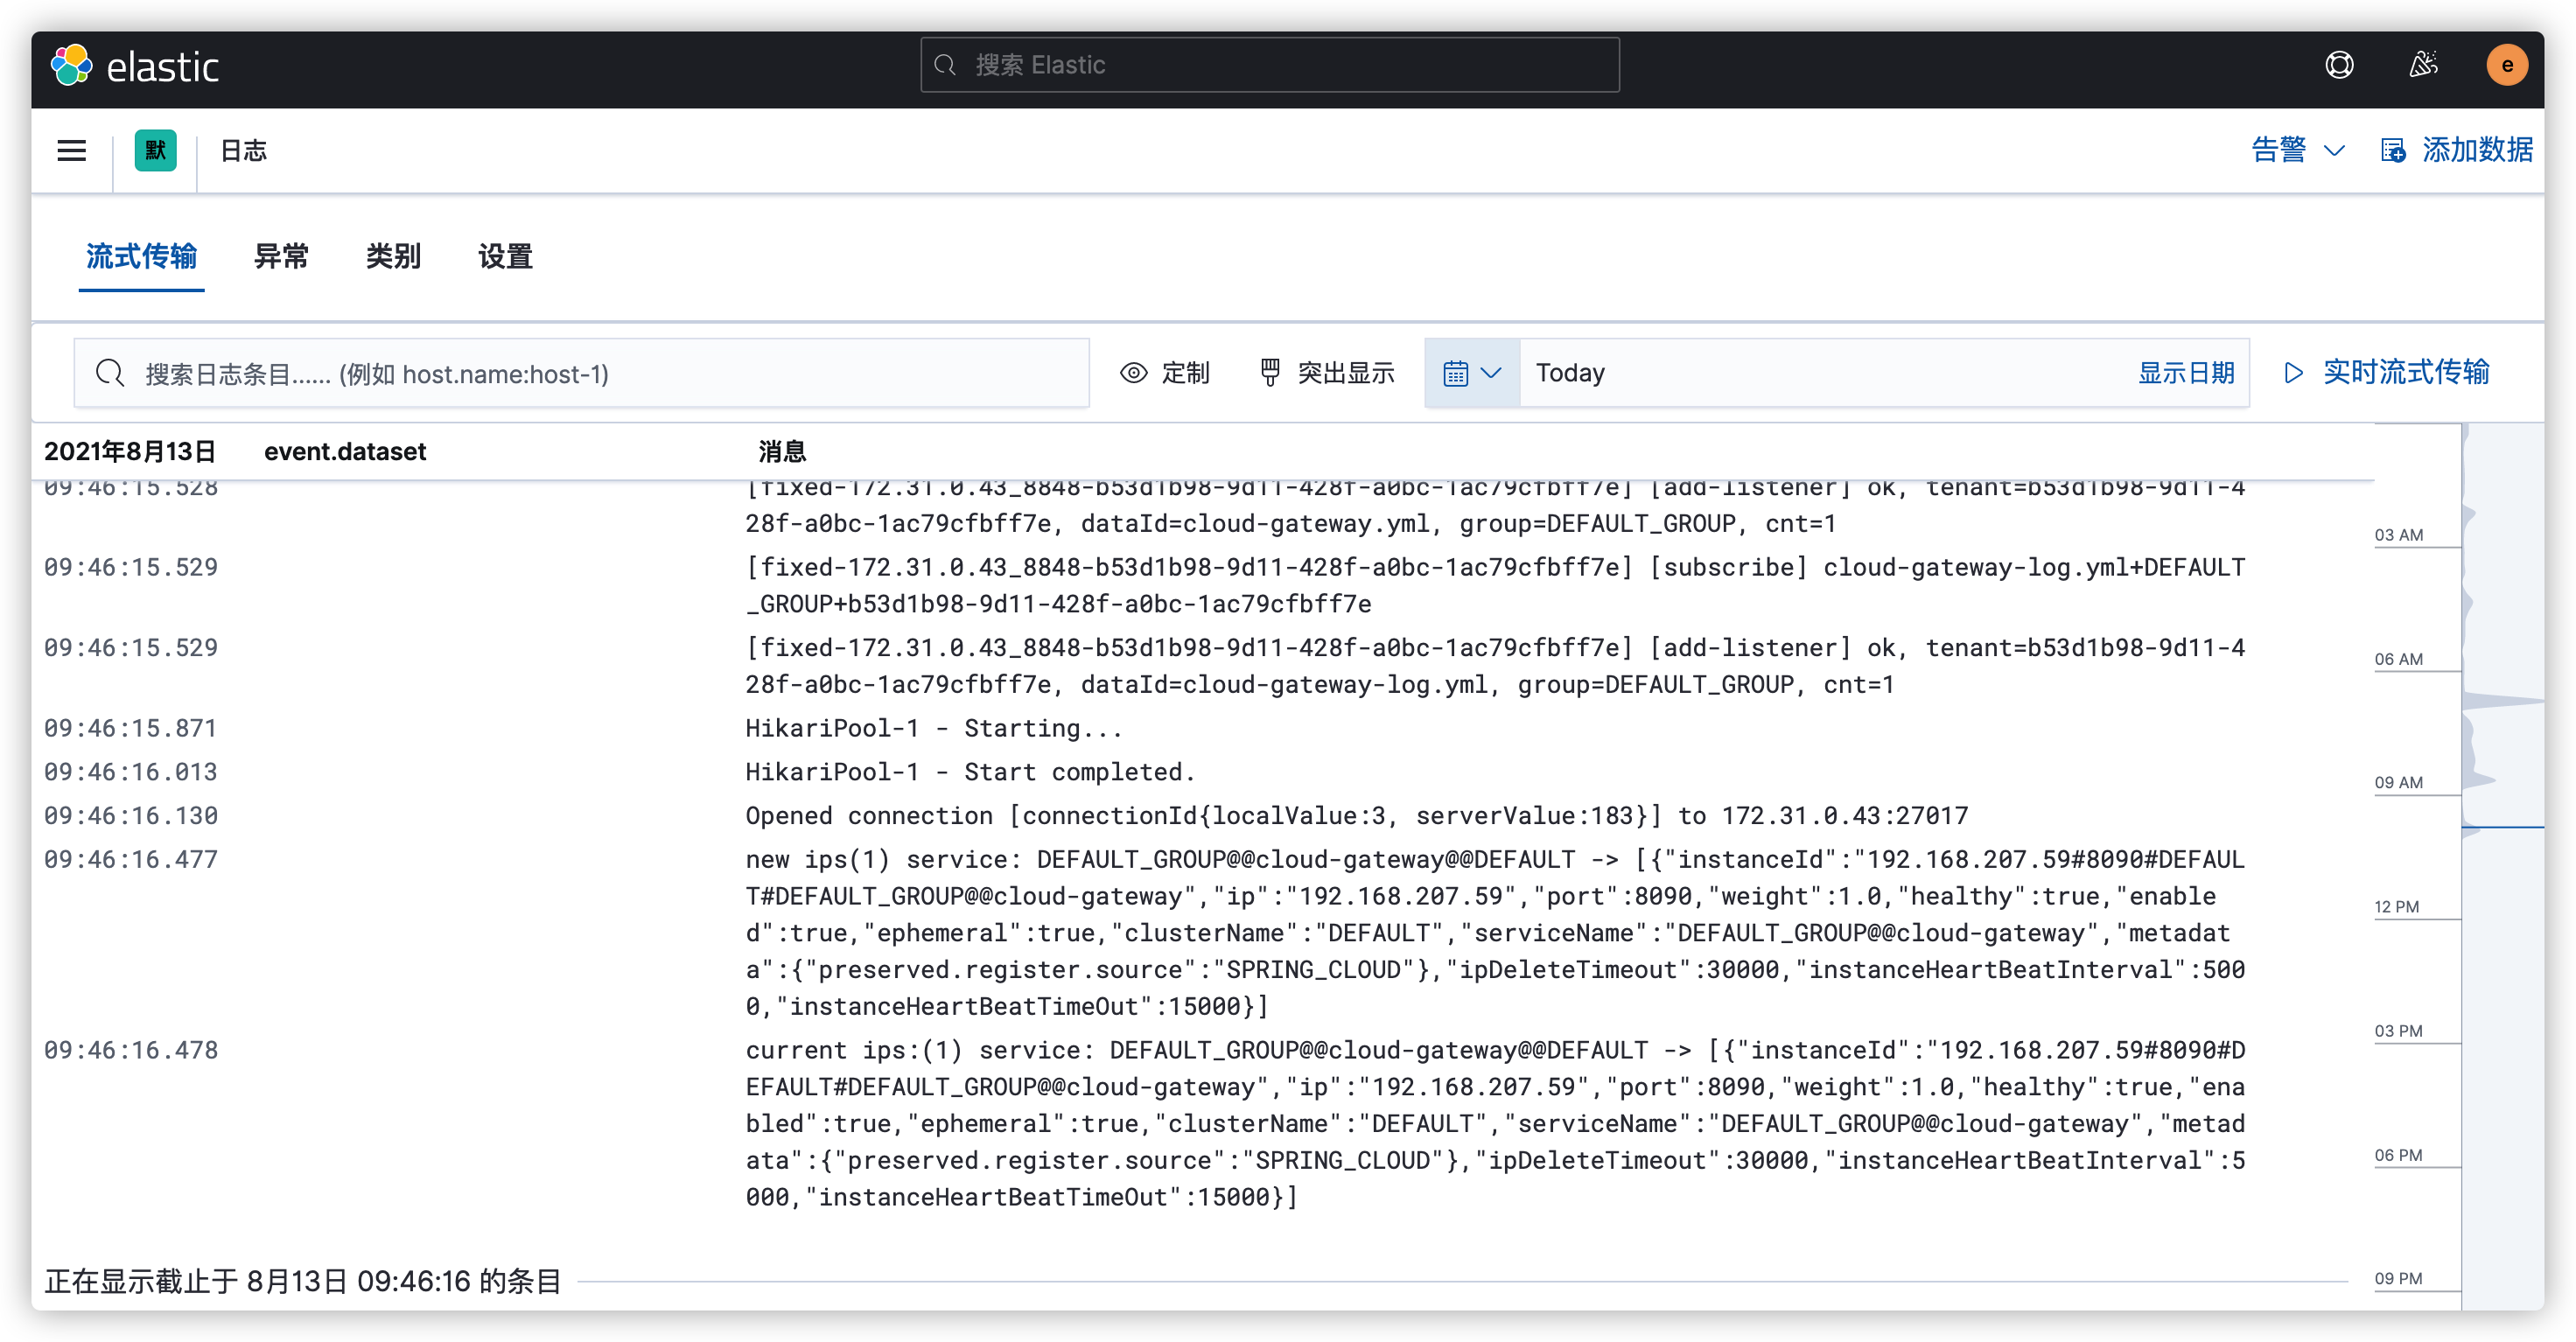The width and height of the screenshot is (2576, 1342).
Task: Open the 定制 customize options
Action: pyautogui.click(x=1164, y=373)
